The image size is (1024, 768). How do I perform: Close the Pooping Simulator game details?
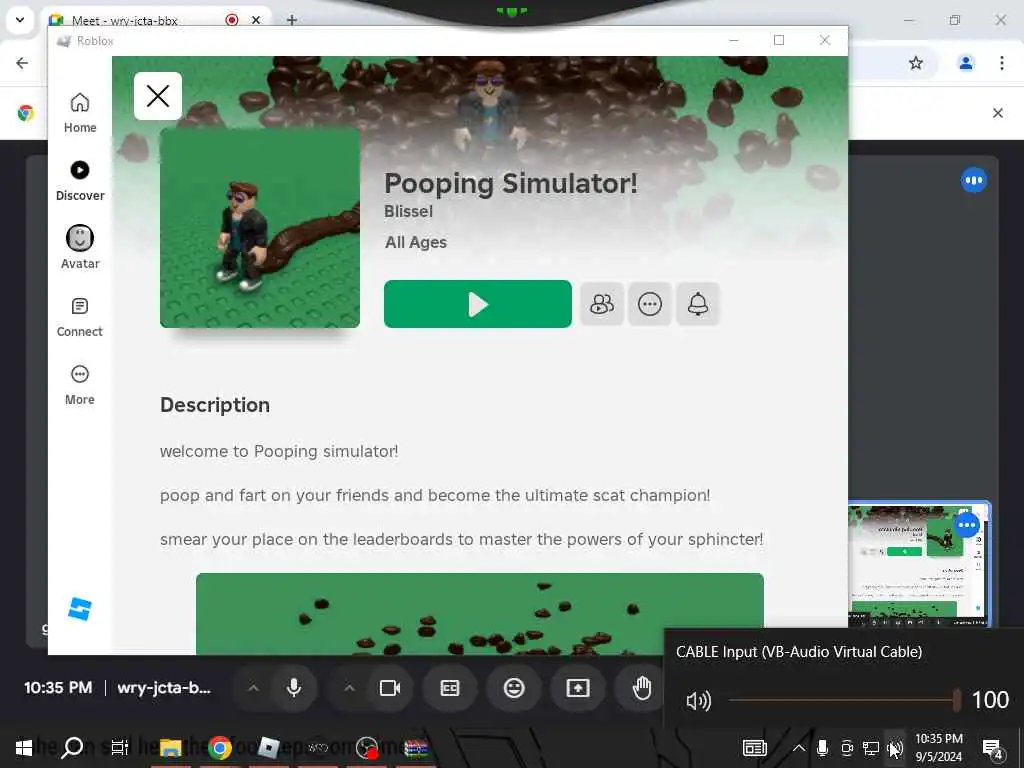click(158, 96)
